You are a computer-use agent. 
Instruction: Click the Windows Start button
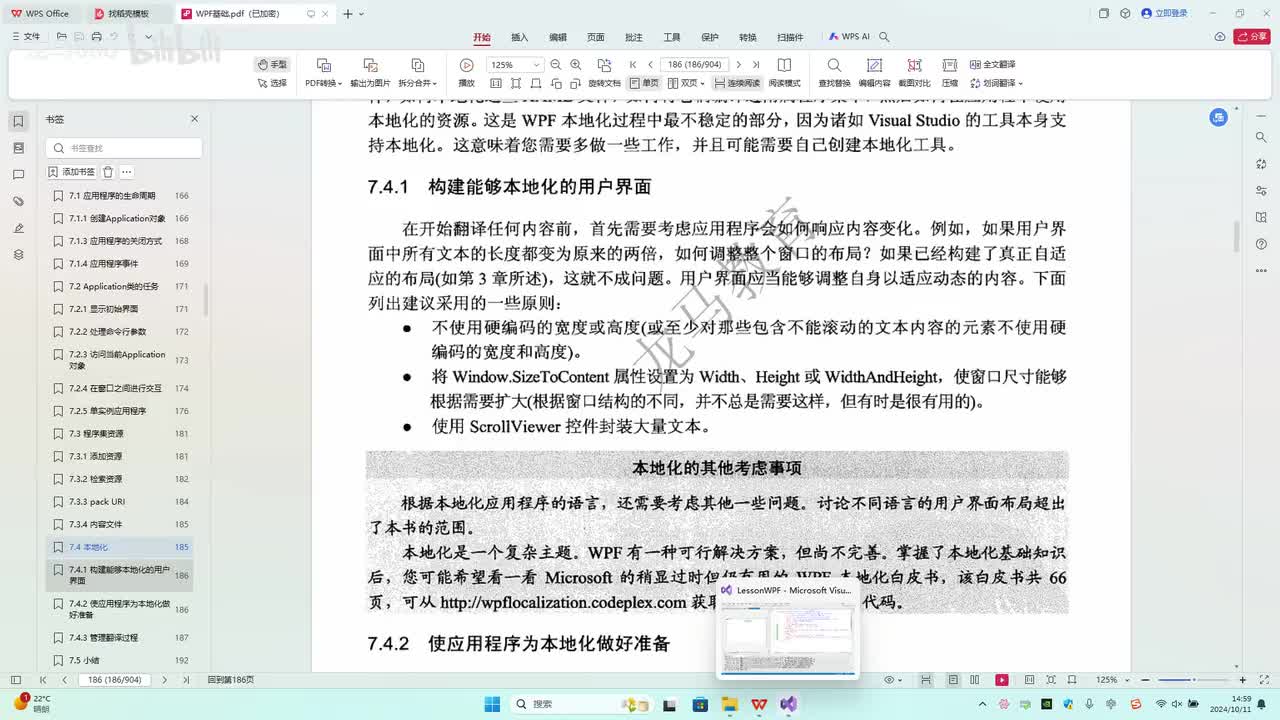click(x=492, y=704)
